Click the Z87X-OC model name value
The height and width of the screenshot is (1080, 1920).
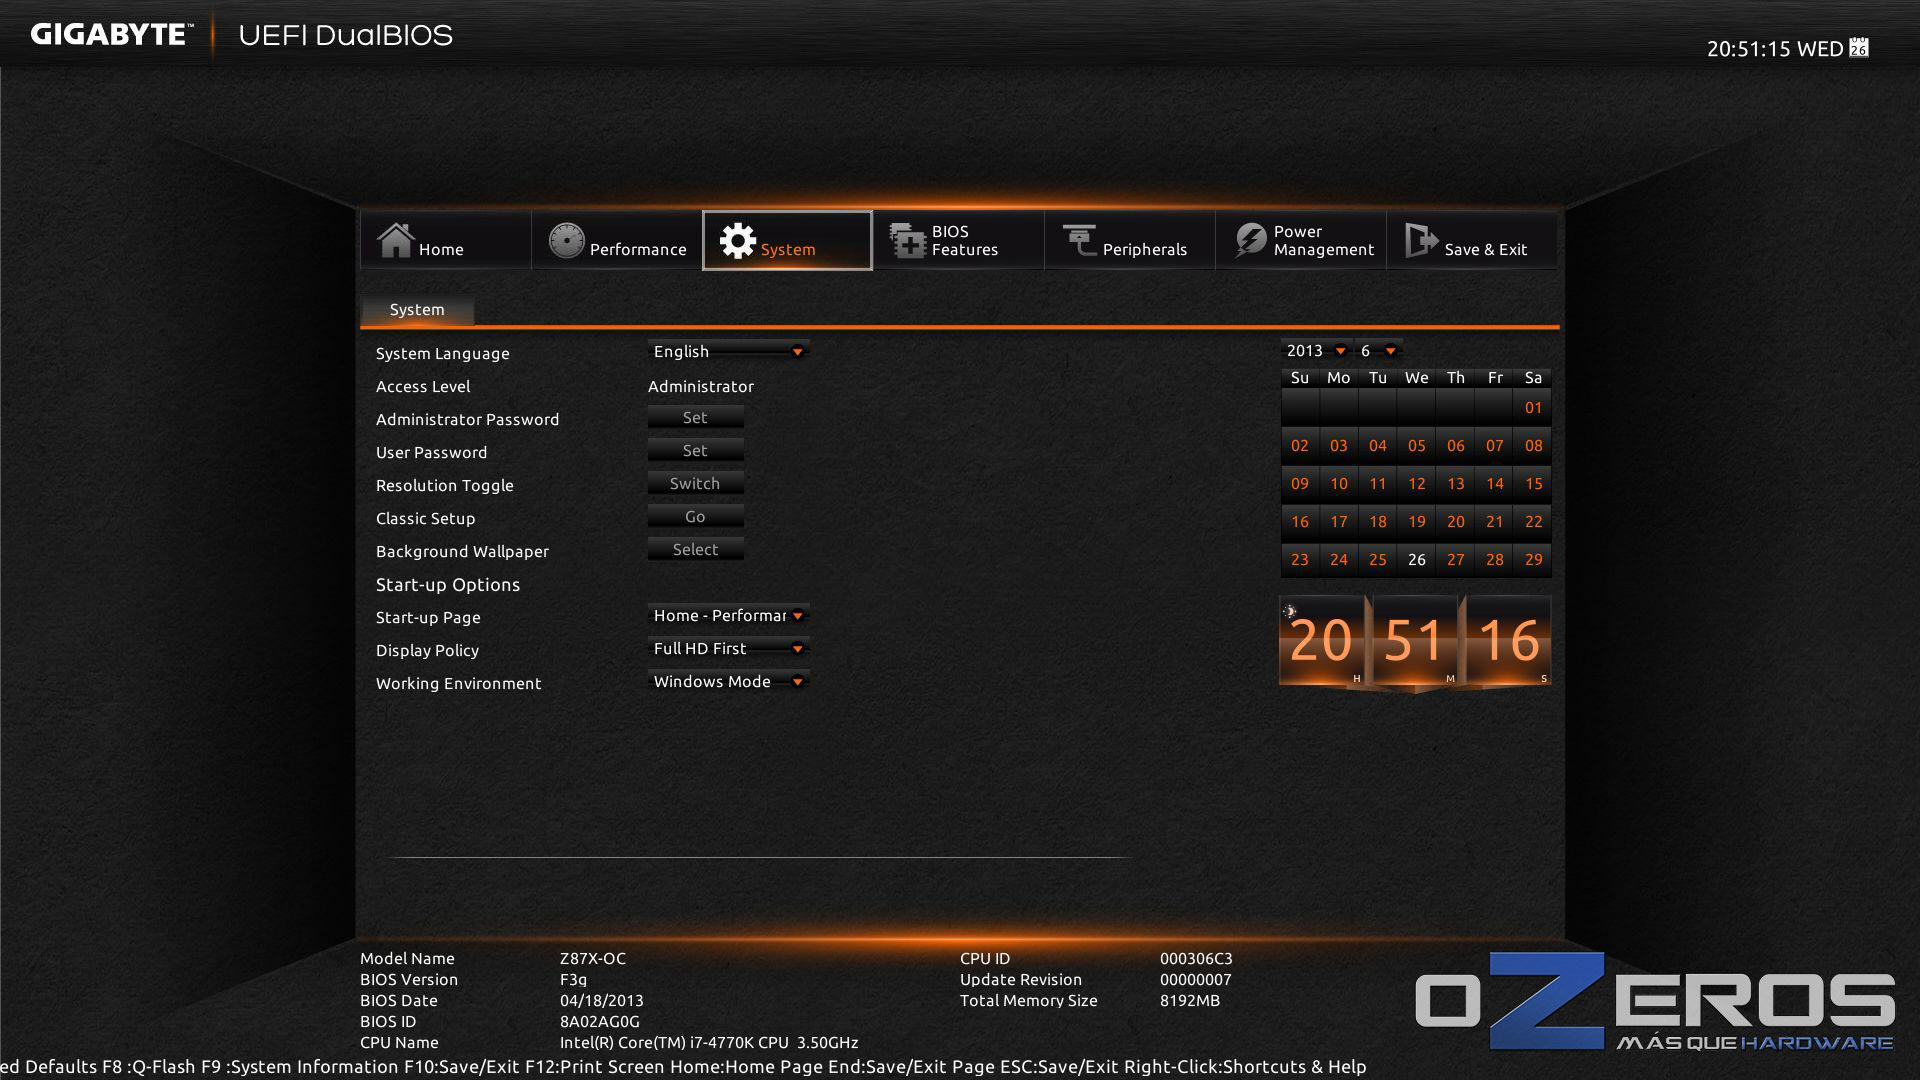tap(593, 958)
